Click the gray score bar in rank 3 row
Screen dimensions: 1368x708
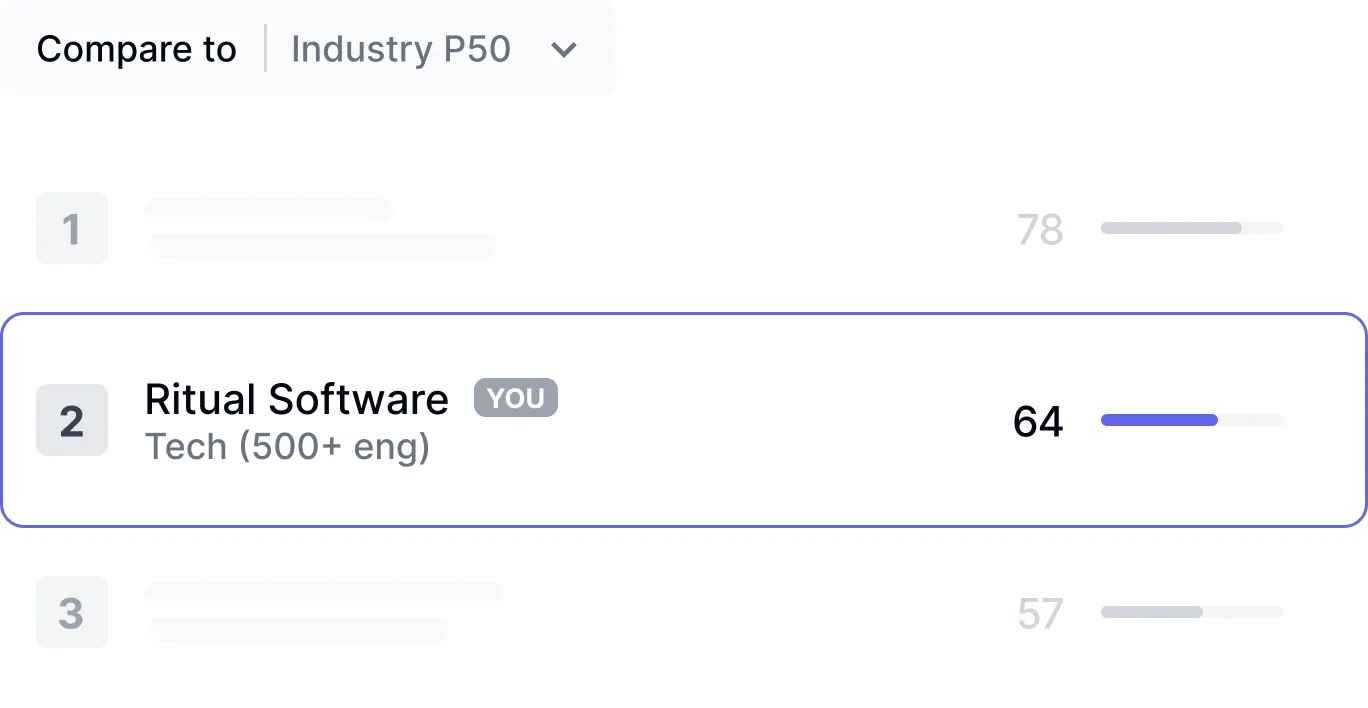coord(1152,612)
